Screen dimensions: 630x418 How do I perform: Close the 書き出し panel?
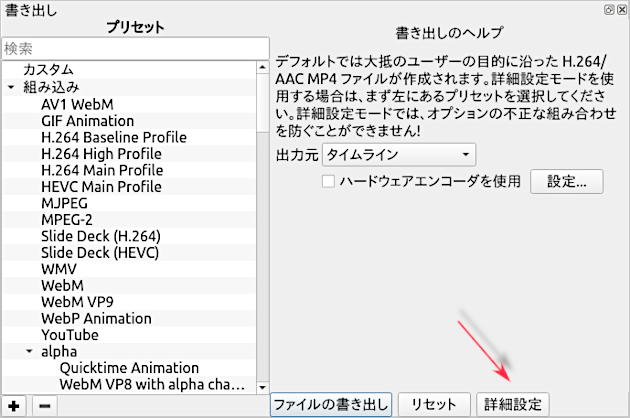(x=622, y=10)
